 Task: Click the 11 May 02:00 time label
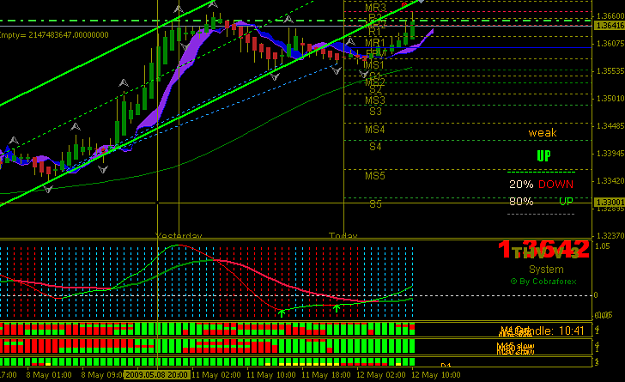click(x=216, y=375)
